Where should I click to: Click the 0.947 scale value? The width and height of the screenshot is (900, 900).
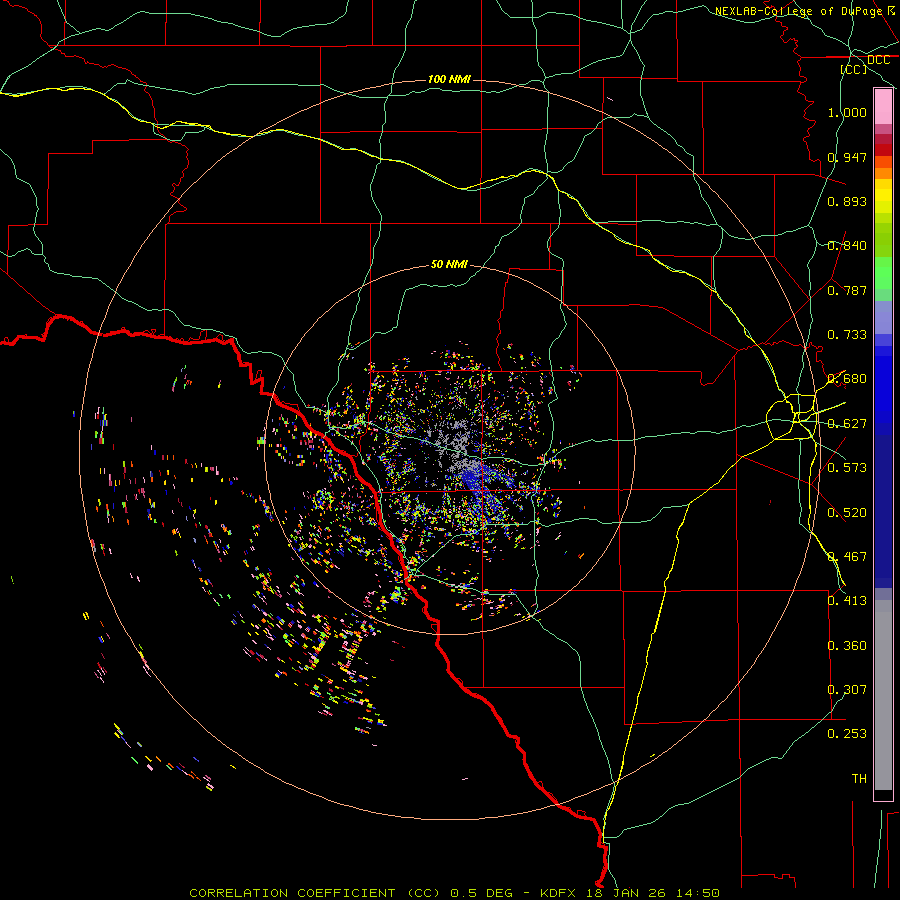[847, 157]
